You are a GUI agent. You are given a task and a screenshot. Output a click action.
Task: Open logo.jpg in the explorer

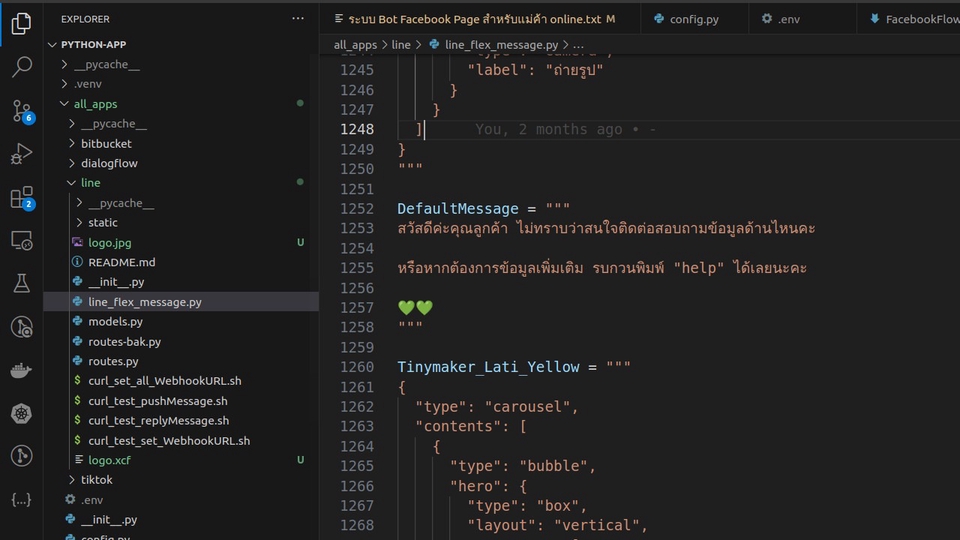click(110, 242)
